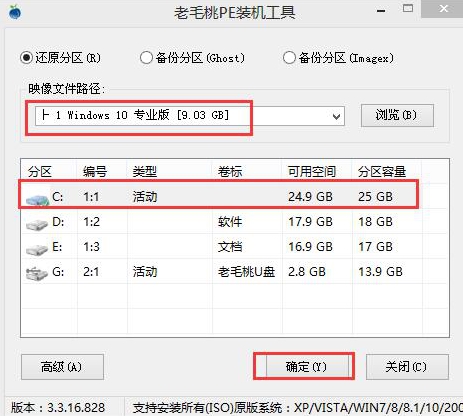
Task: Click the 2.8 GB free space value
Action: [307, 272]
